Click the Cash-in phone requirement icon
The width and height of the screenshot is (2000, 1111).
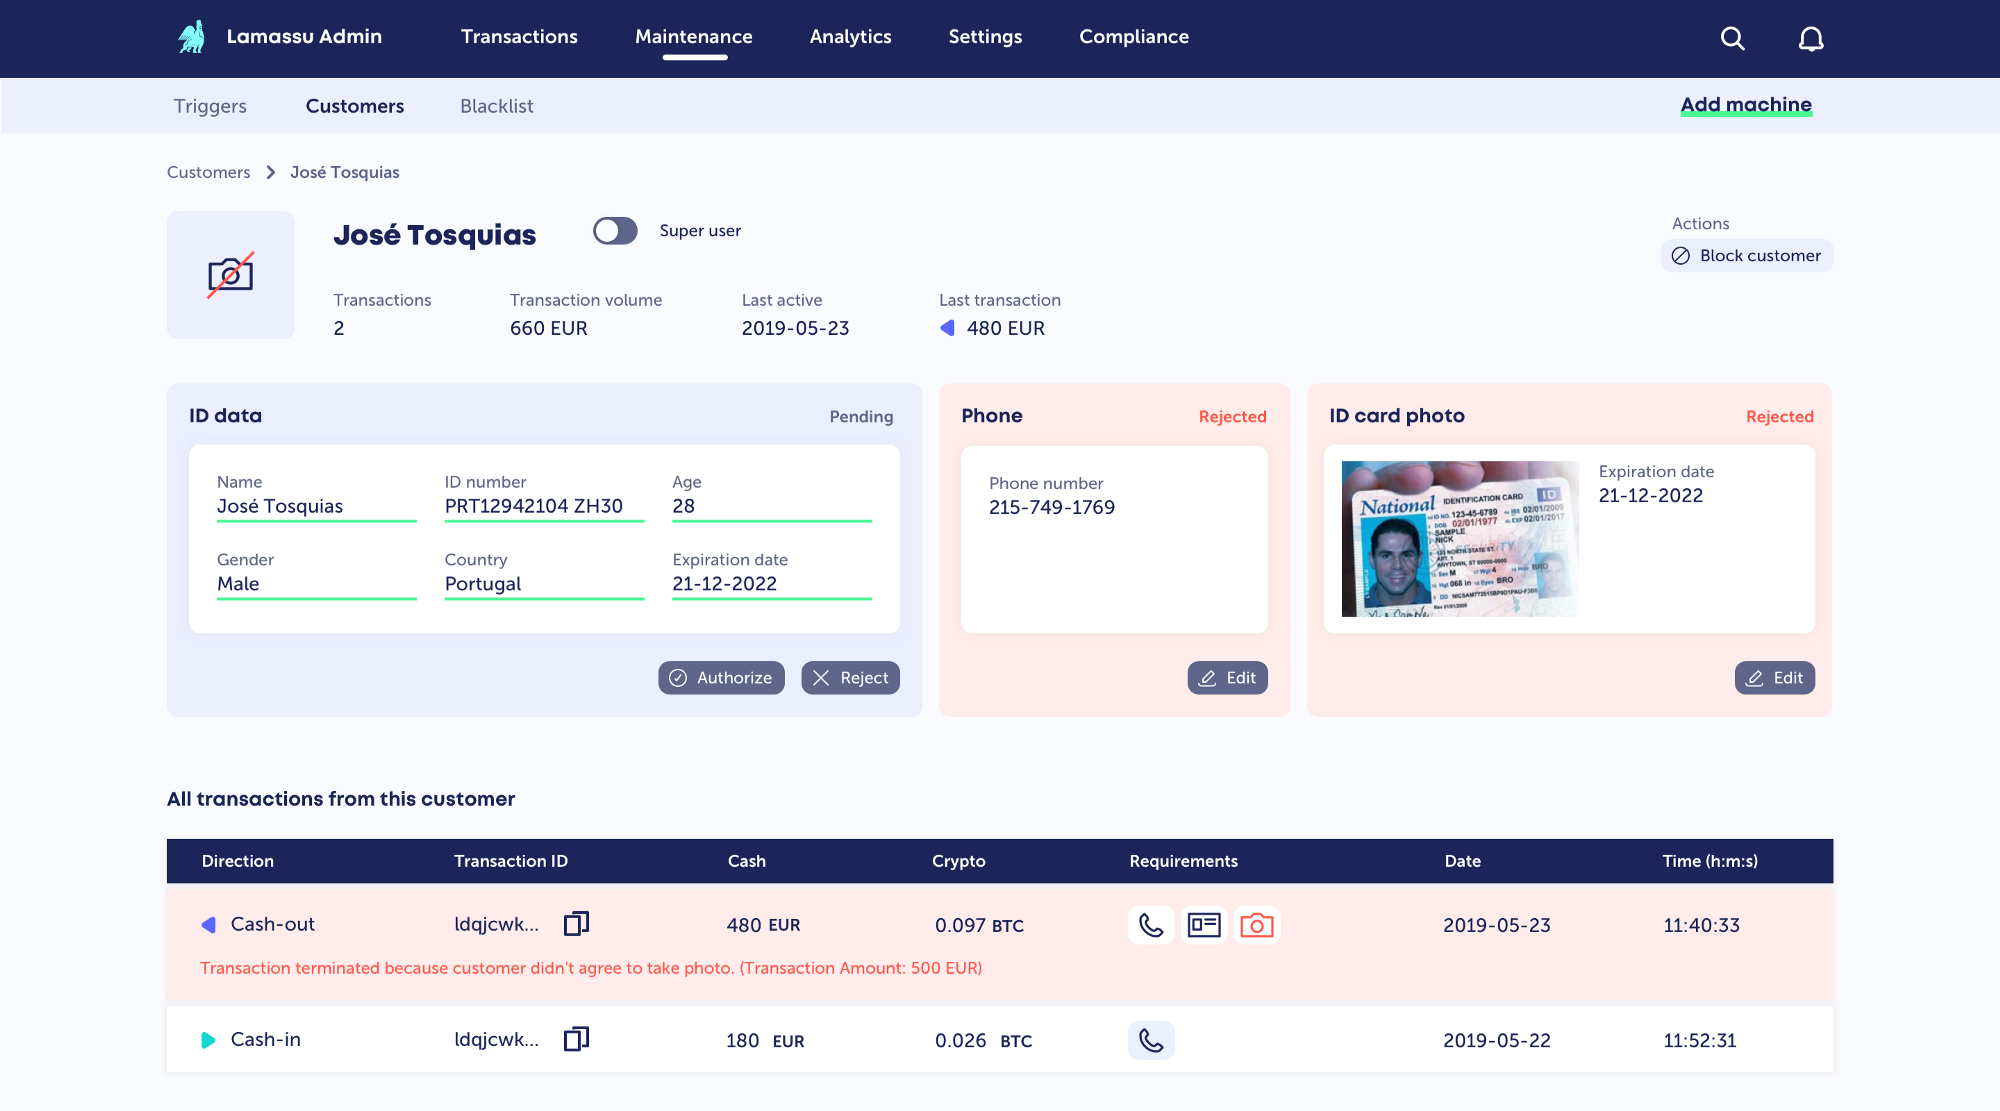tap(1151, 1040)
